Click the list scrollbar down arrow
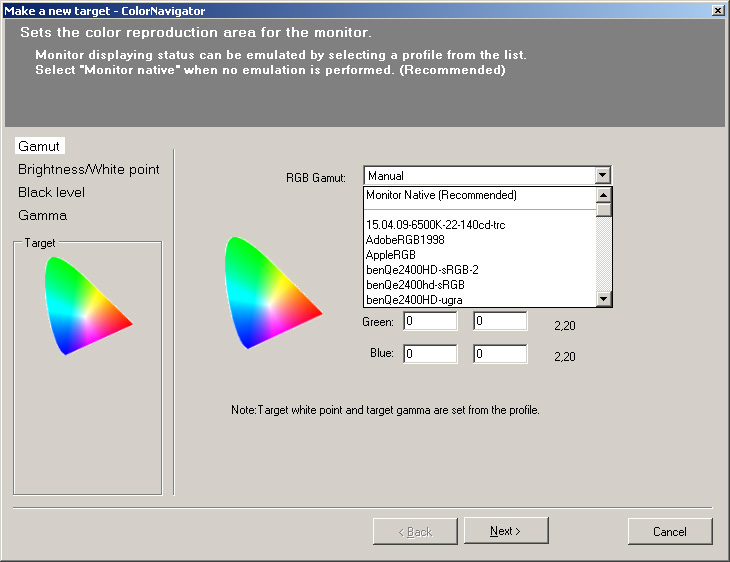The width and height of the screenshot is (730, 562). (603, 298)
